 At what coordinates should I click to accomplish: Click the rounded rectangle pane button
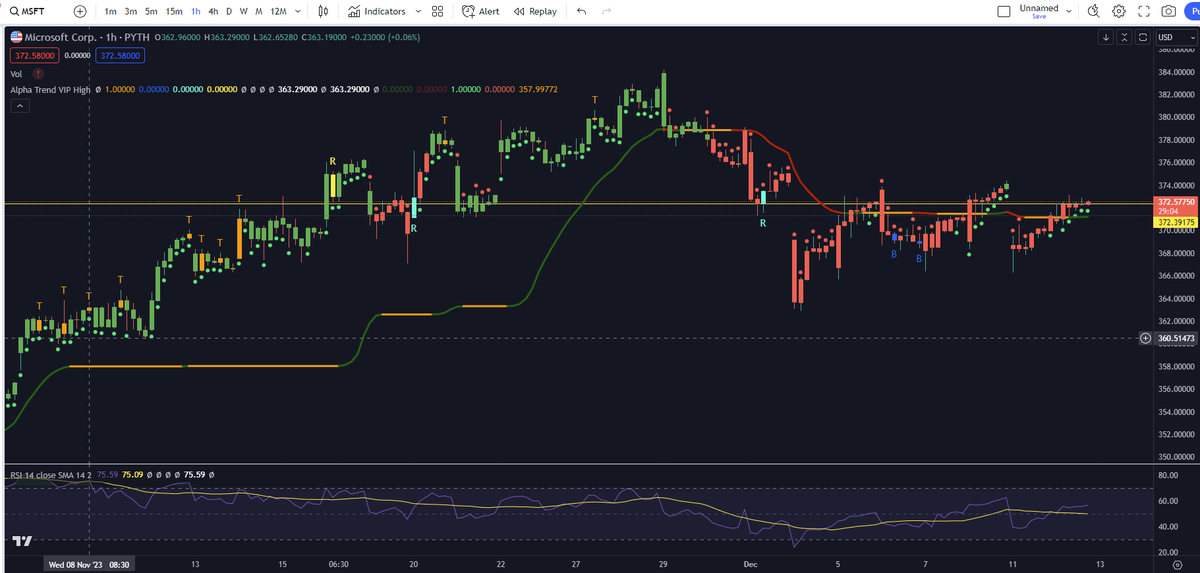(1142, 37)
